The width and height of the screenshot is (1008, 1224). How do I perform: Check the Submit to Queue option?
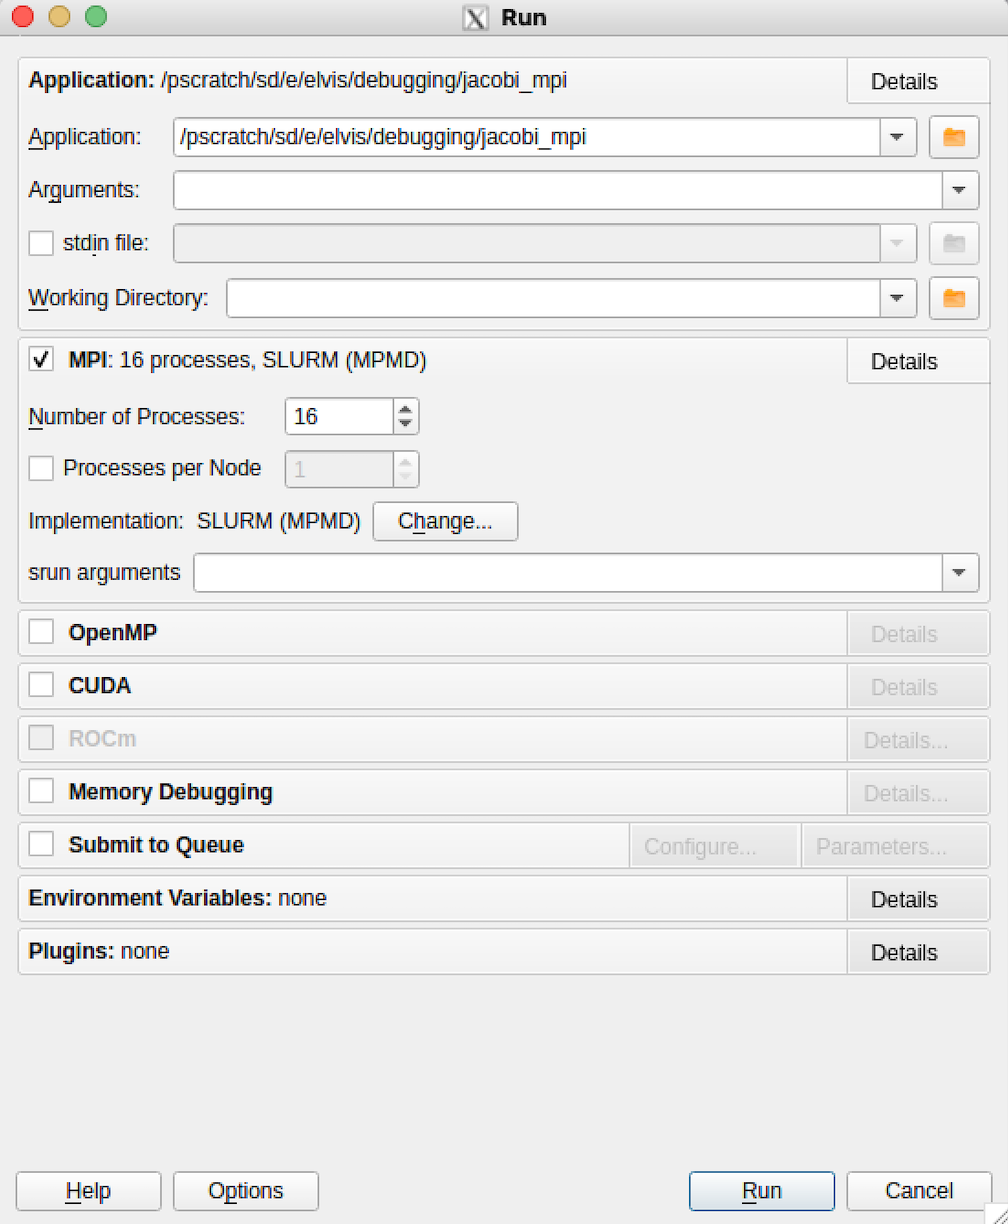tap(42, 845)
